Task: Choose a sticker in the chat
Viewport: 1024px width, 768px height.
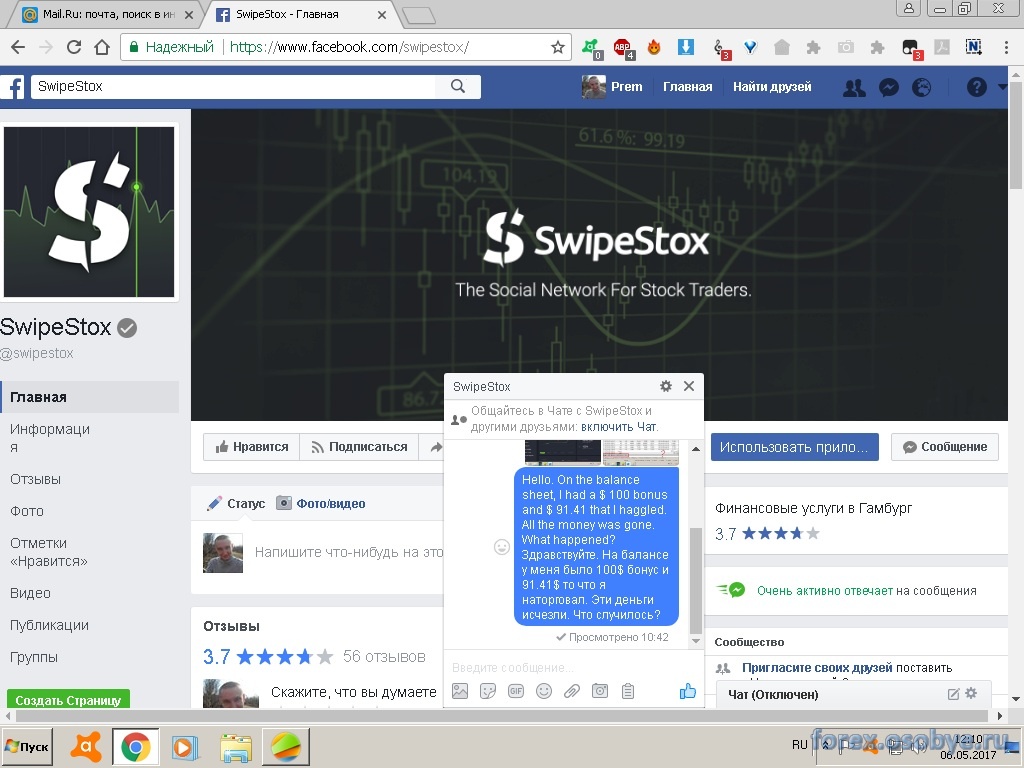Action: pyautogui.click(x=488, y=691)
